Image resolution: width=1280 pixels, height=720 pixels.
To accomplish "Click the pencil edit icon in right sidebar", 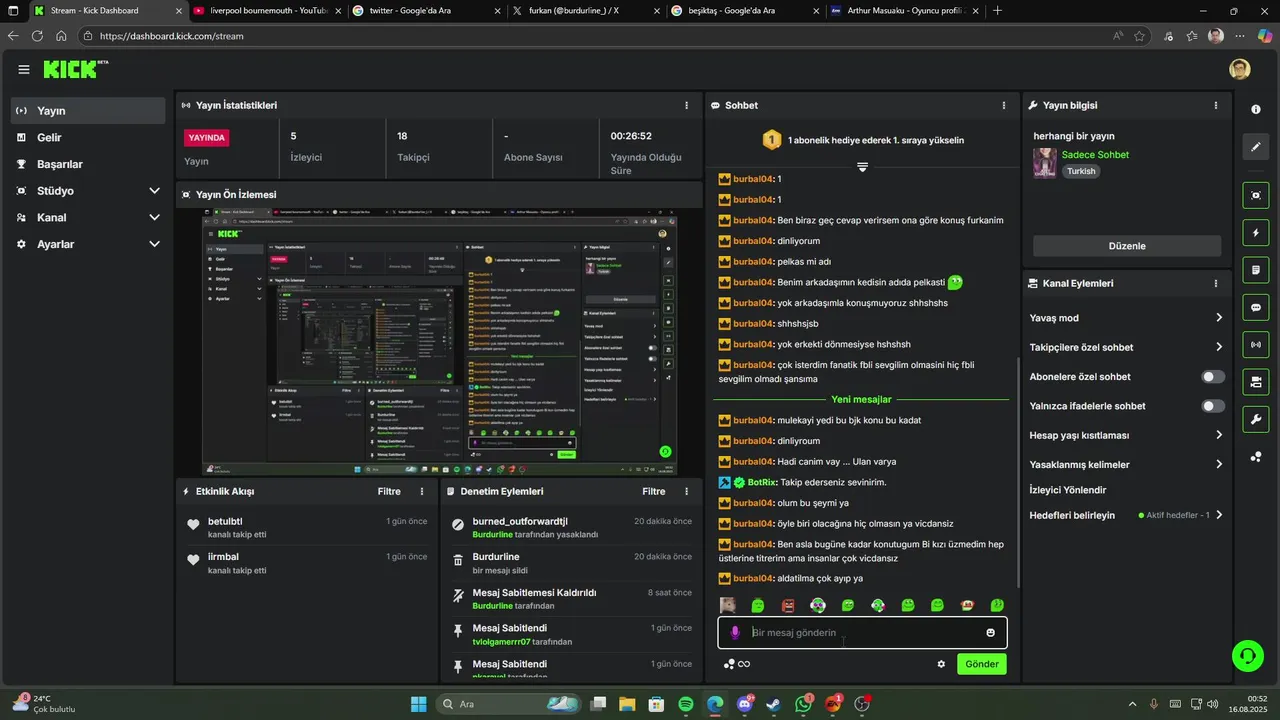I will (x=1256, y=147).
